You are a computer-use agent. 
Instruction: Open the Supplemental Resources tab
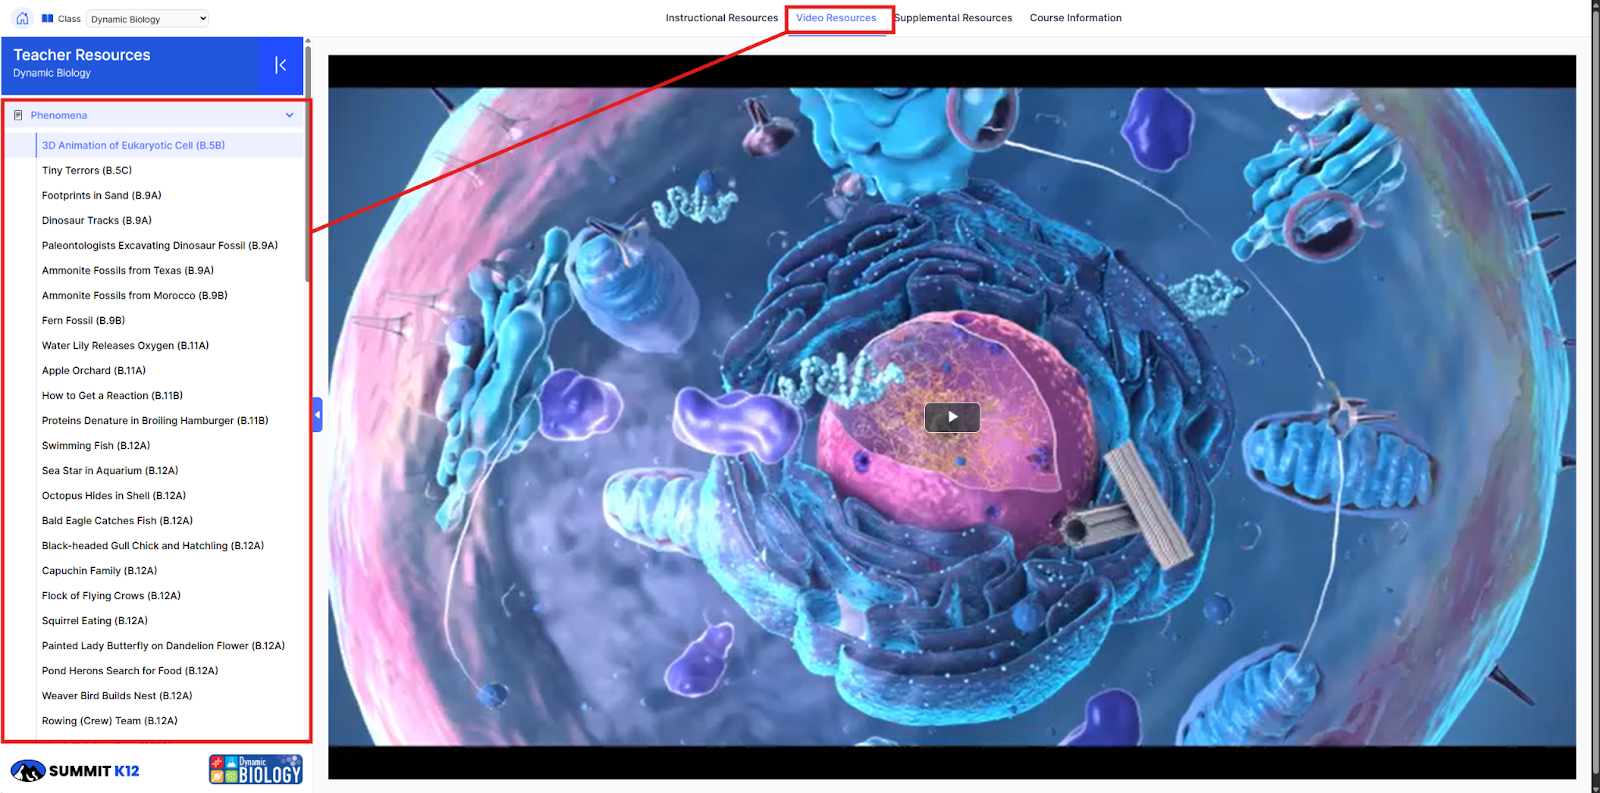coord(953,18)
